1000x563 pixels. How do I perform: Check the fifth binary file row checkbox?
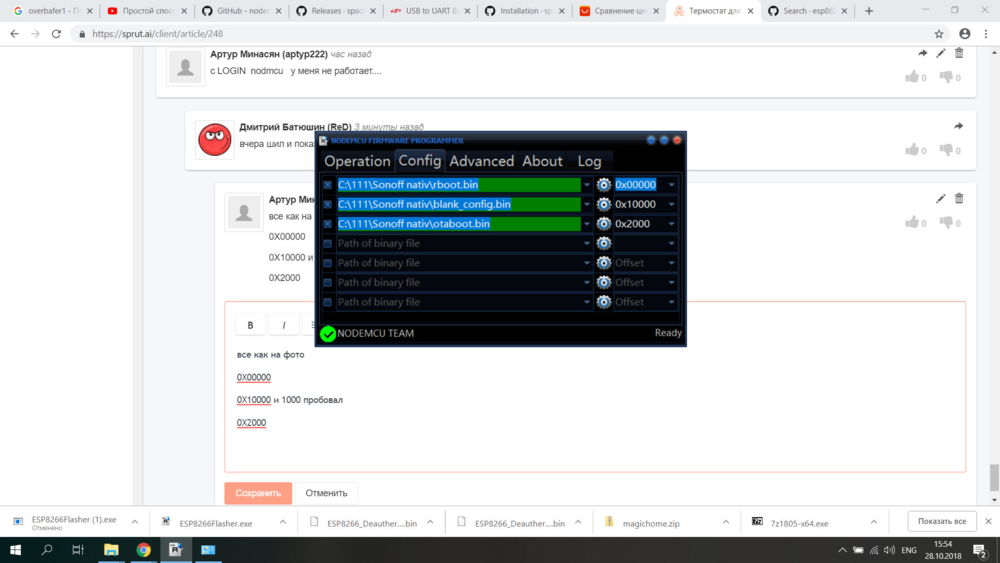coord(328,263)
